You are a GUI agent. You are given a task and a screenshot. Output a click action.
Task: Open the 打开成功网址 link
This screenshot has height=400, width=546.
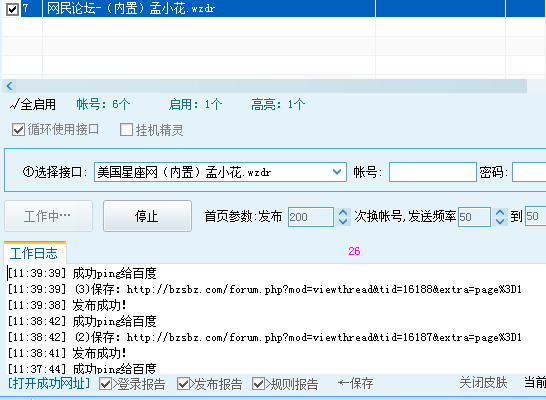[49, 384]
